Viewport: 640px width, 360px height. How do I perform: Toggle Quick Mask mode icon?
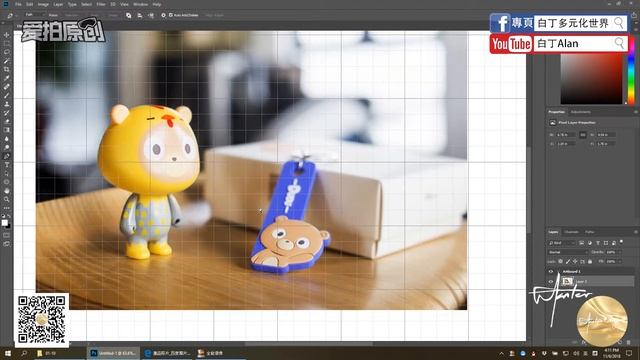(x=7, y=235)
